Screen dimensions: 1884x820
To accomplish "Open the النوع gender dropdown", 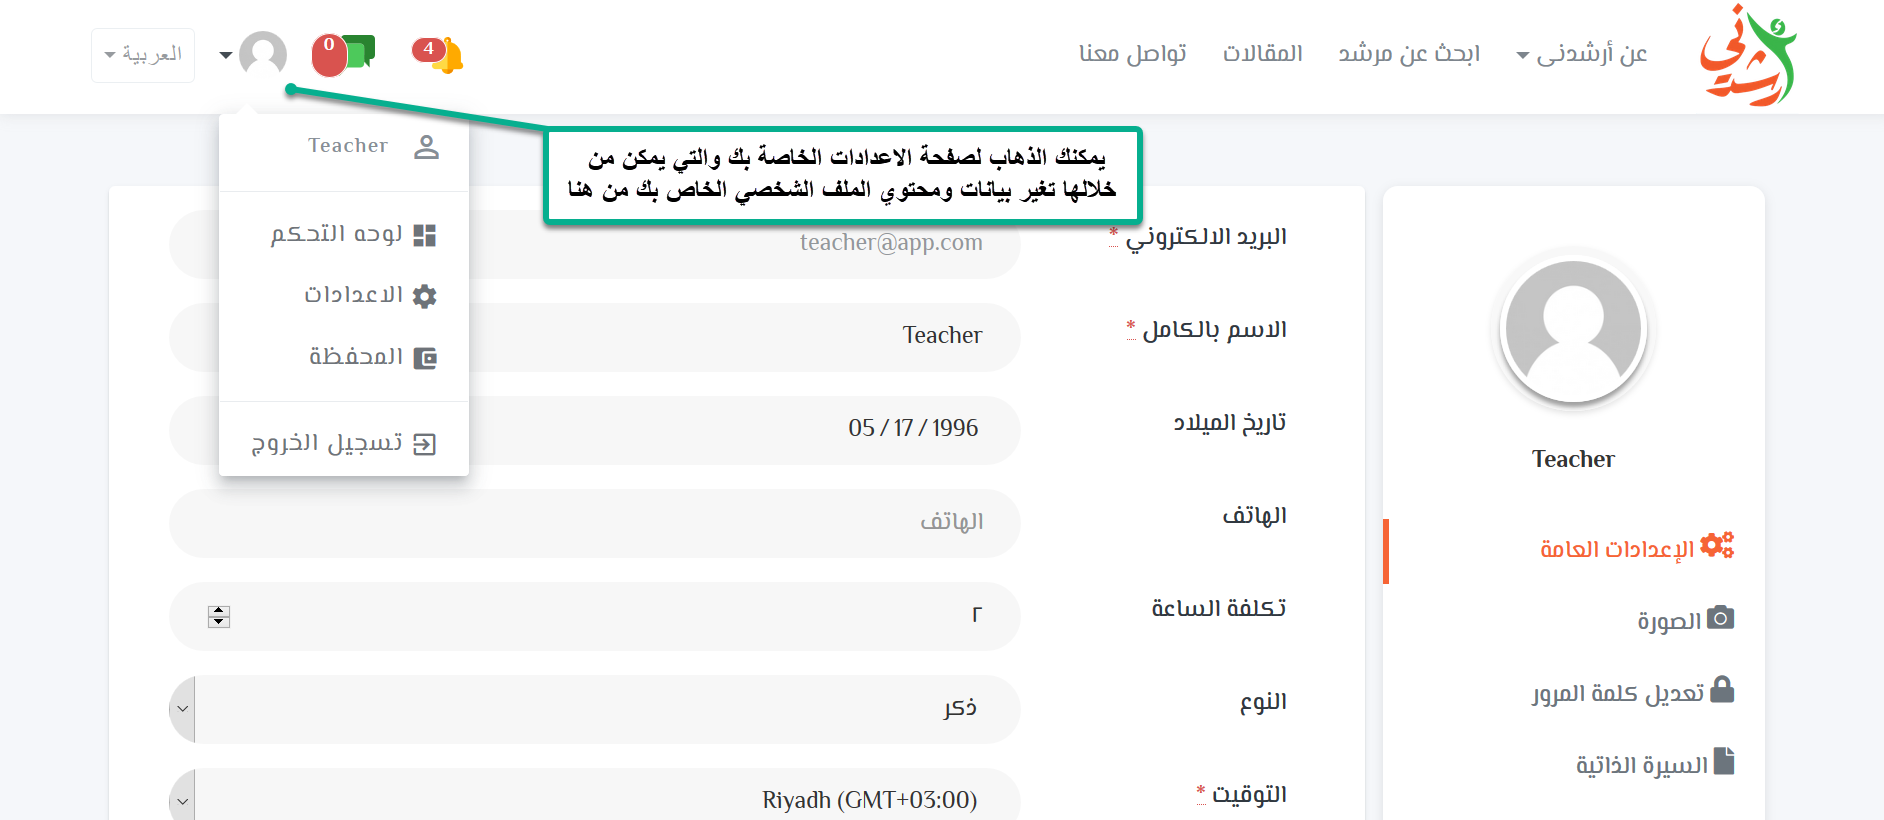I will point(594,709).
